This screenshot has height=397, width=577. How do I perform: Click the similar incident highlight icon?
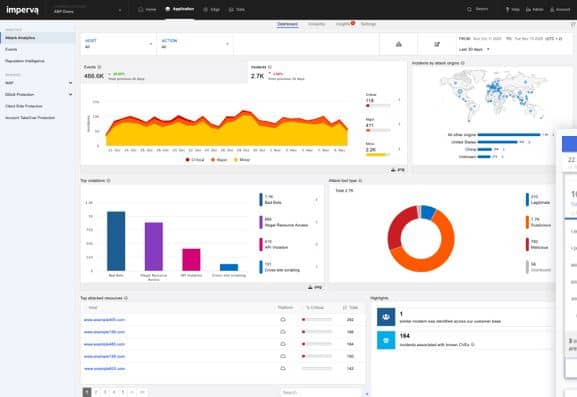tap(386, 317)
